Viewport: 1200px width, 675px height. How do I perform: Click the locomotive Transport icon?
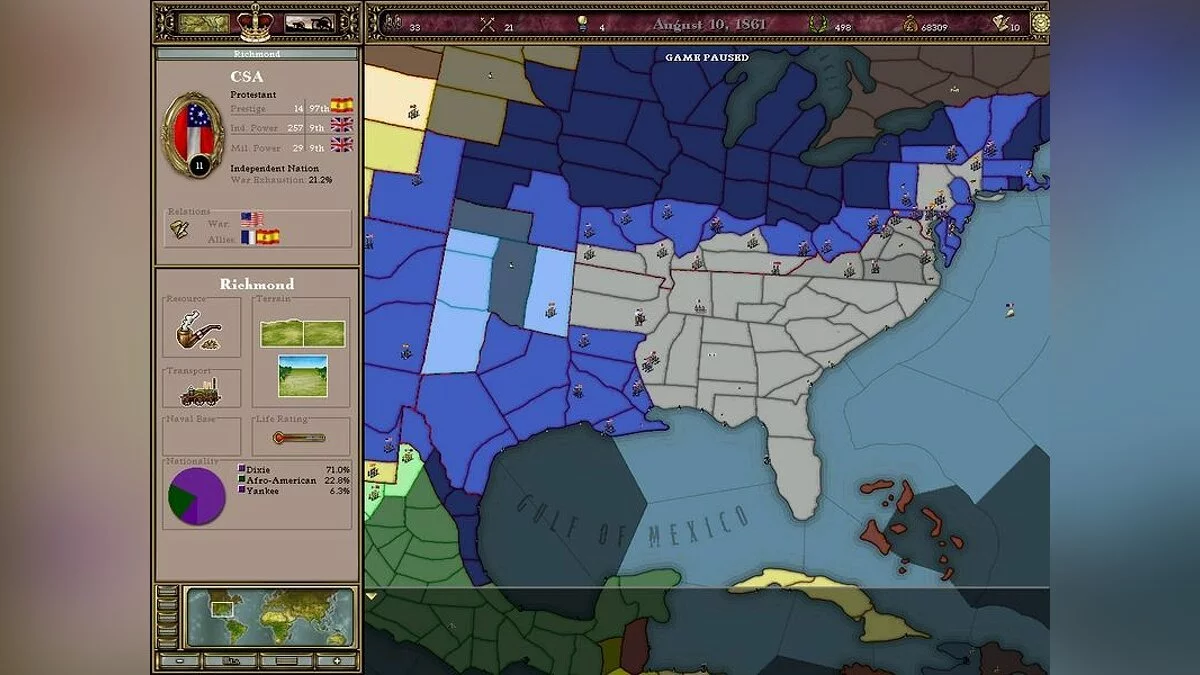point(200,392)
